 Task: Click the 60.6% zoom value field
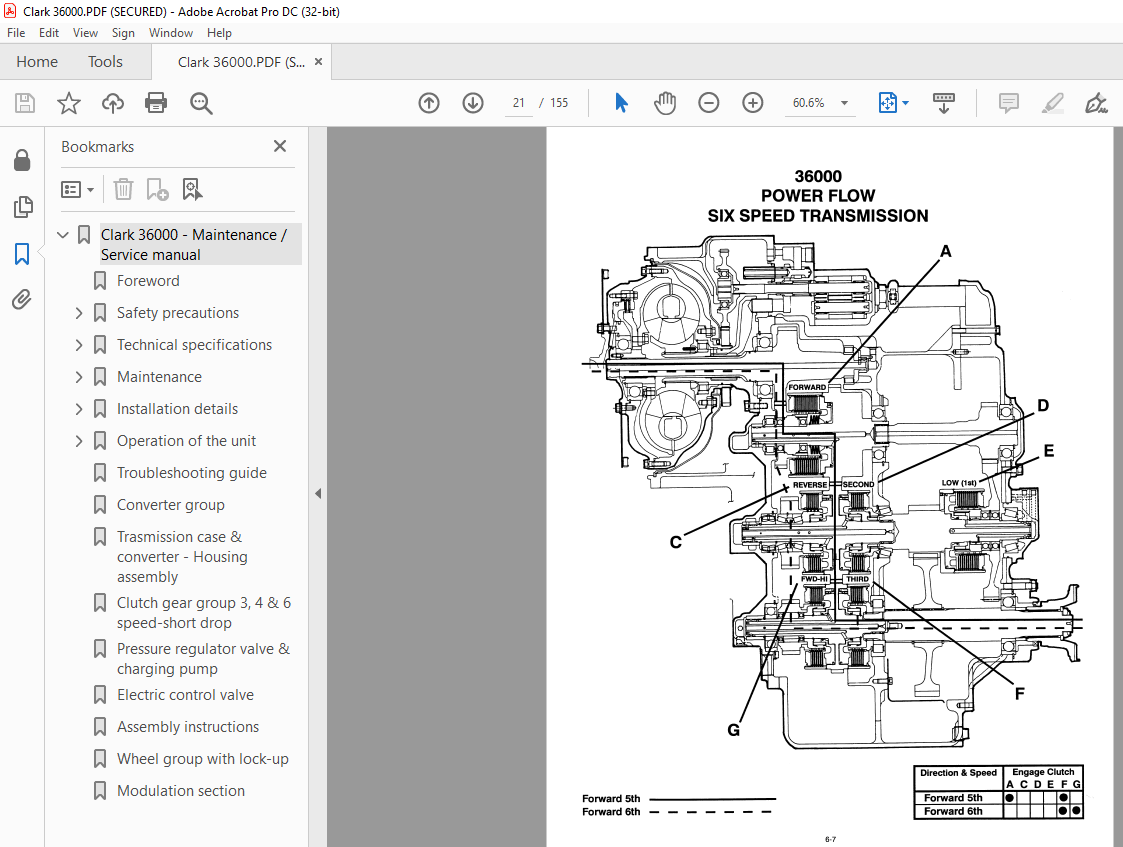[809, 103]
